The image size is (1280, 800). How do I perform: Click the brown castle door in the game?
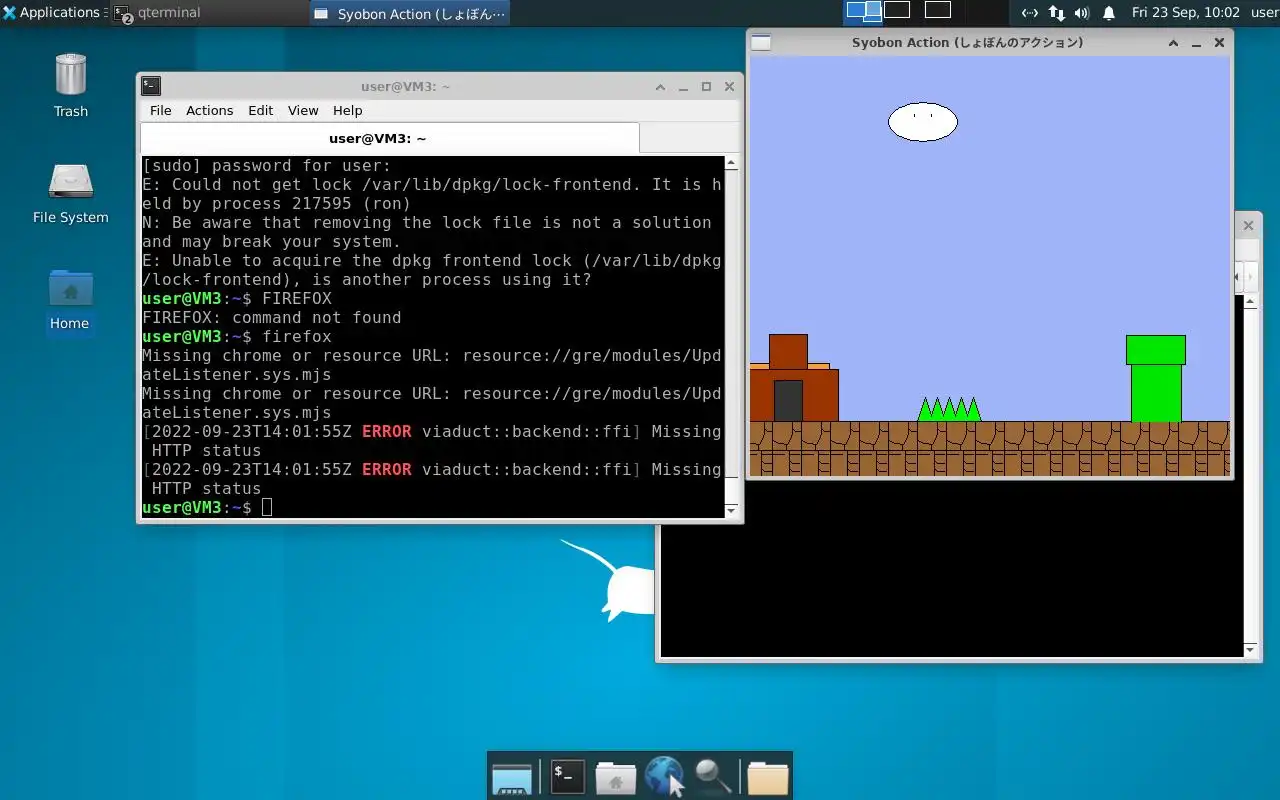pyautogui.click(x=788, y=400)
